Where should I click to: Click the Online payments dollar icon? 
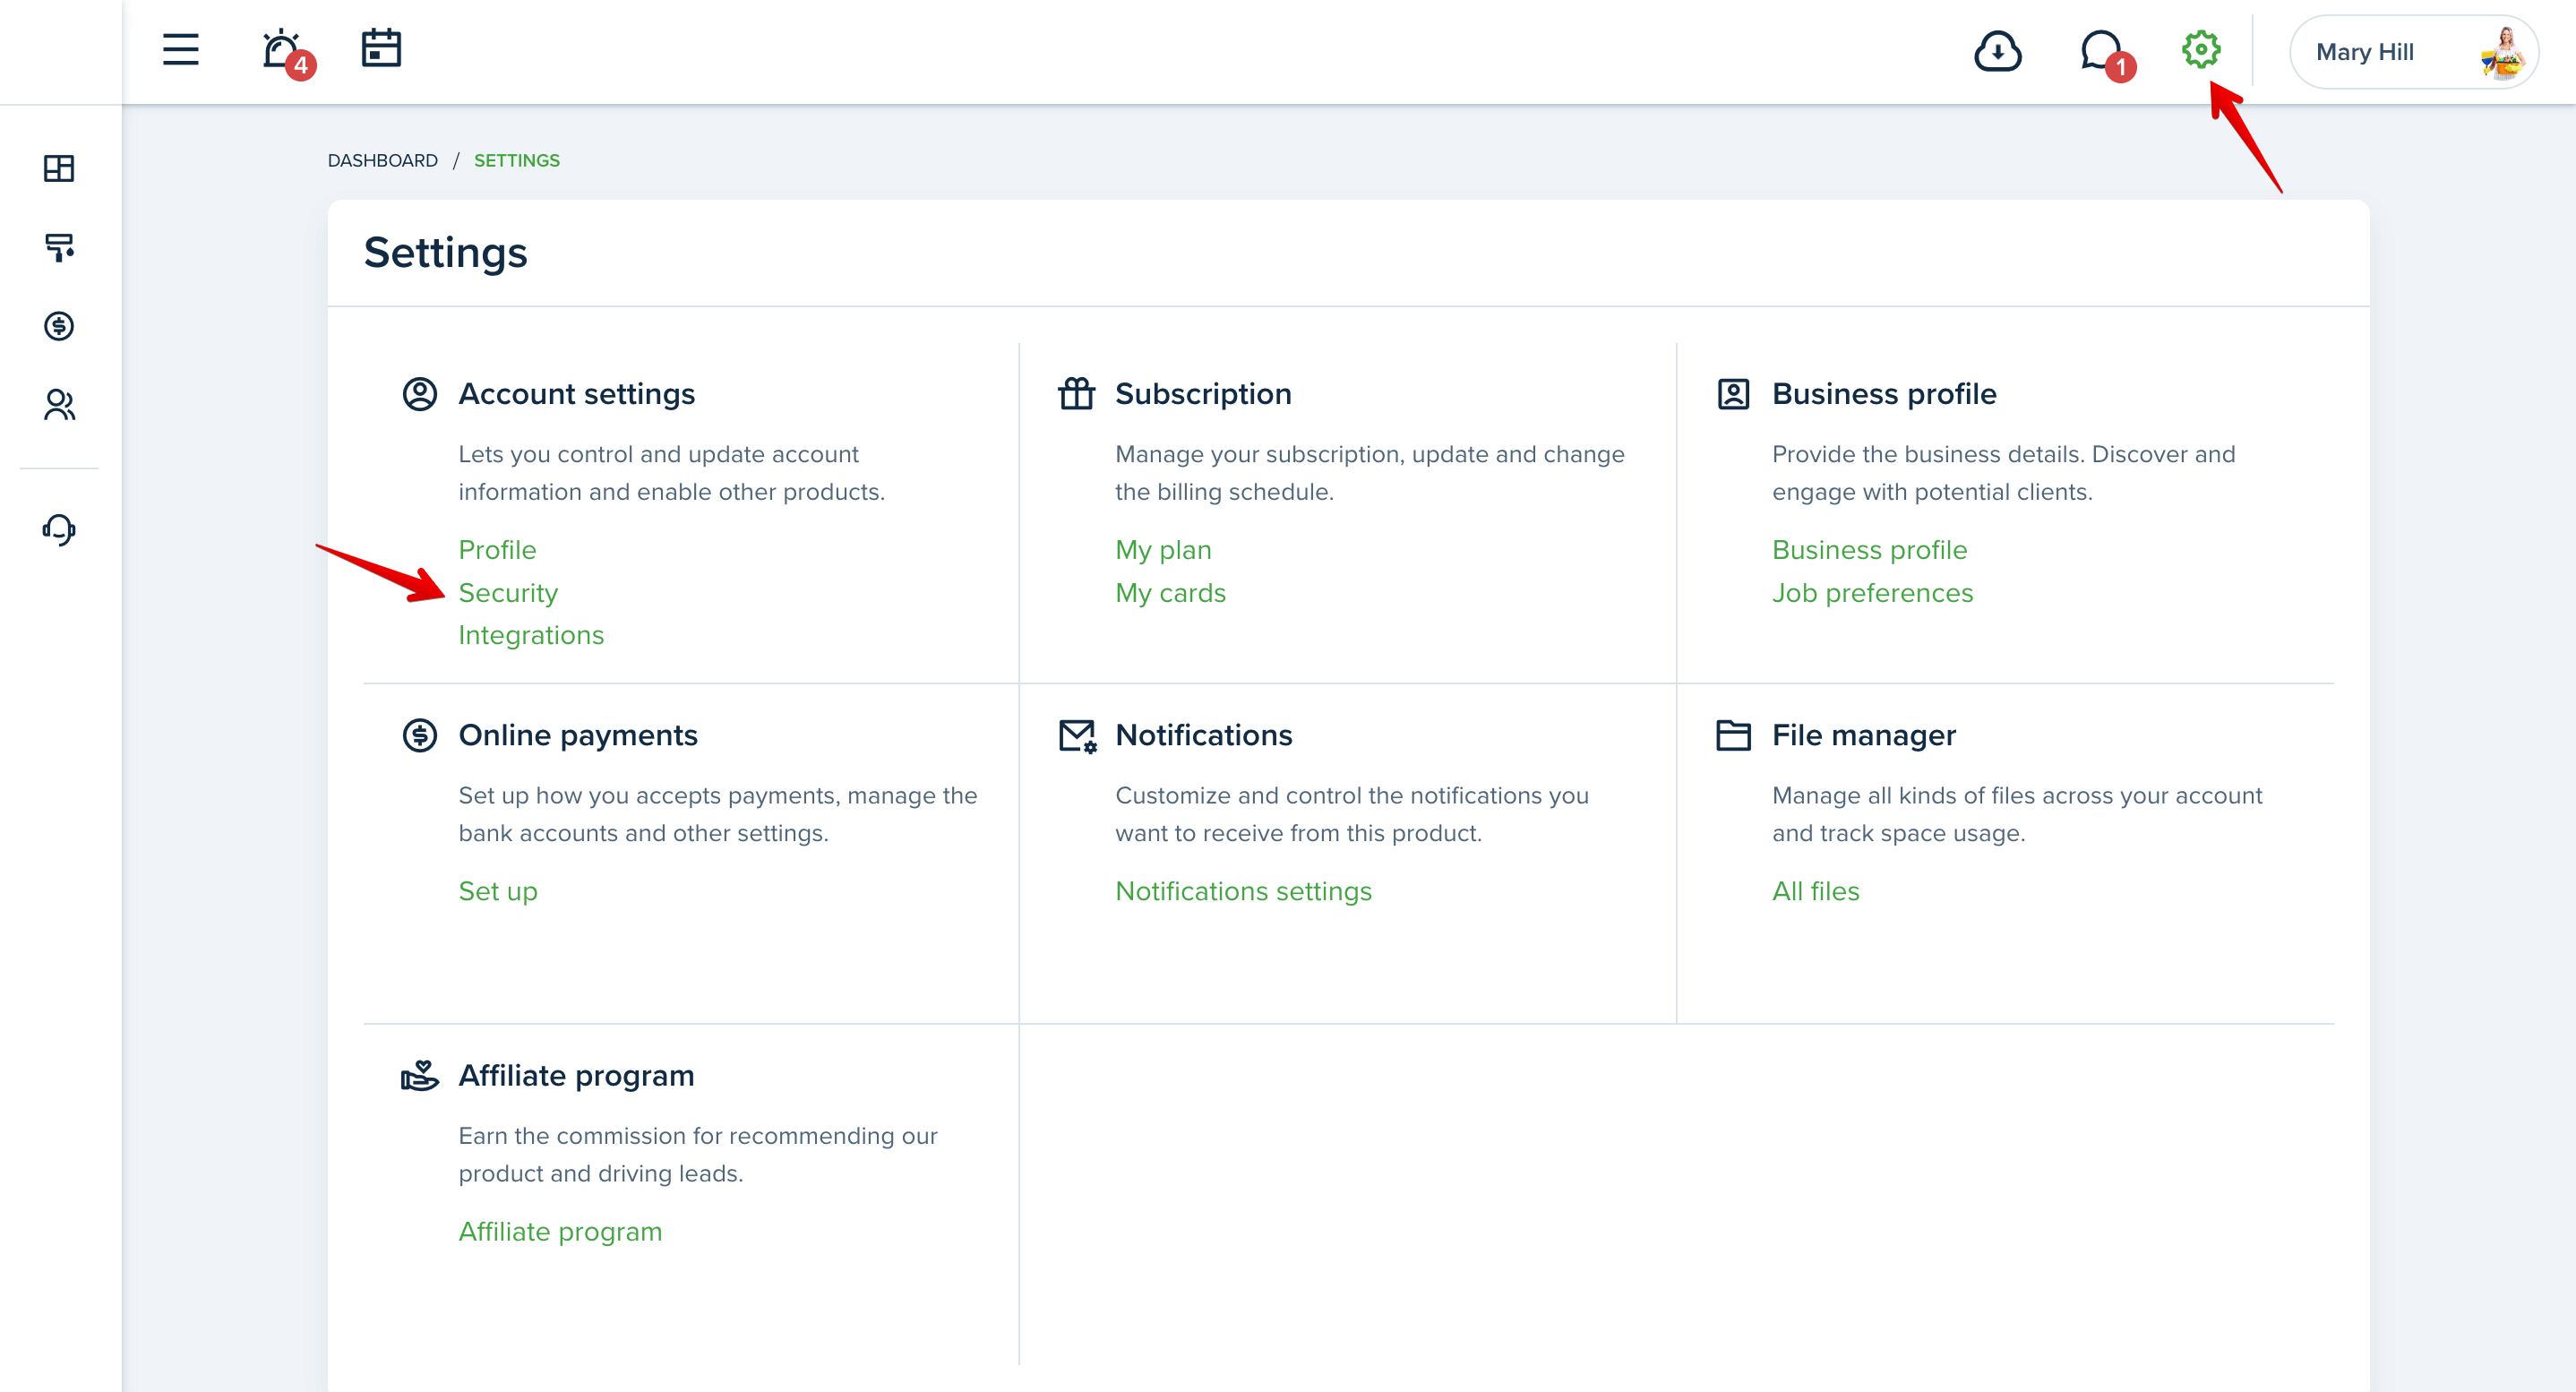pos(420,735)
